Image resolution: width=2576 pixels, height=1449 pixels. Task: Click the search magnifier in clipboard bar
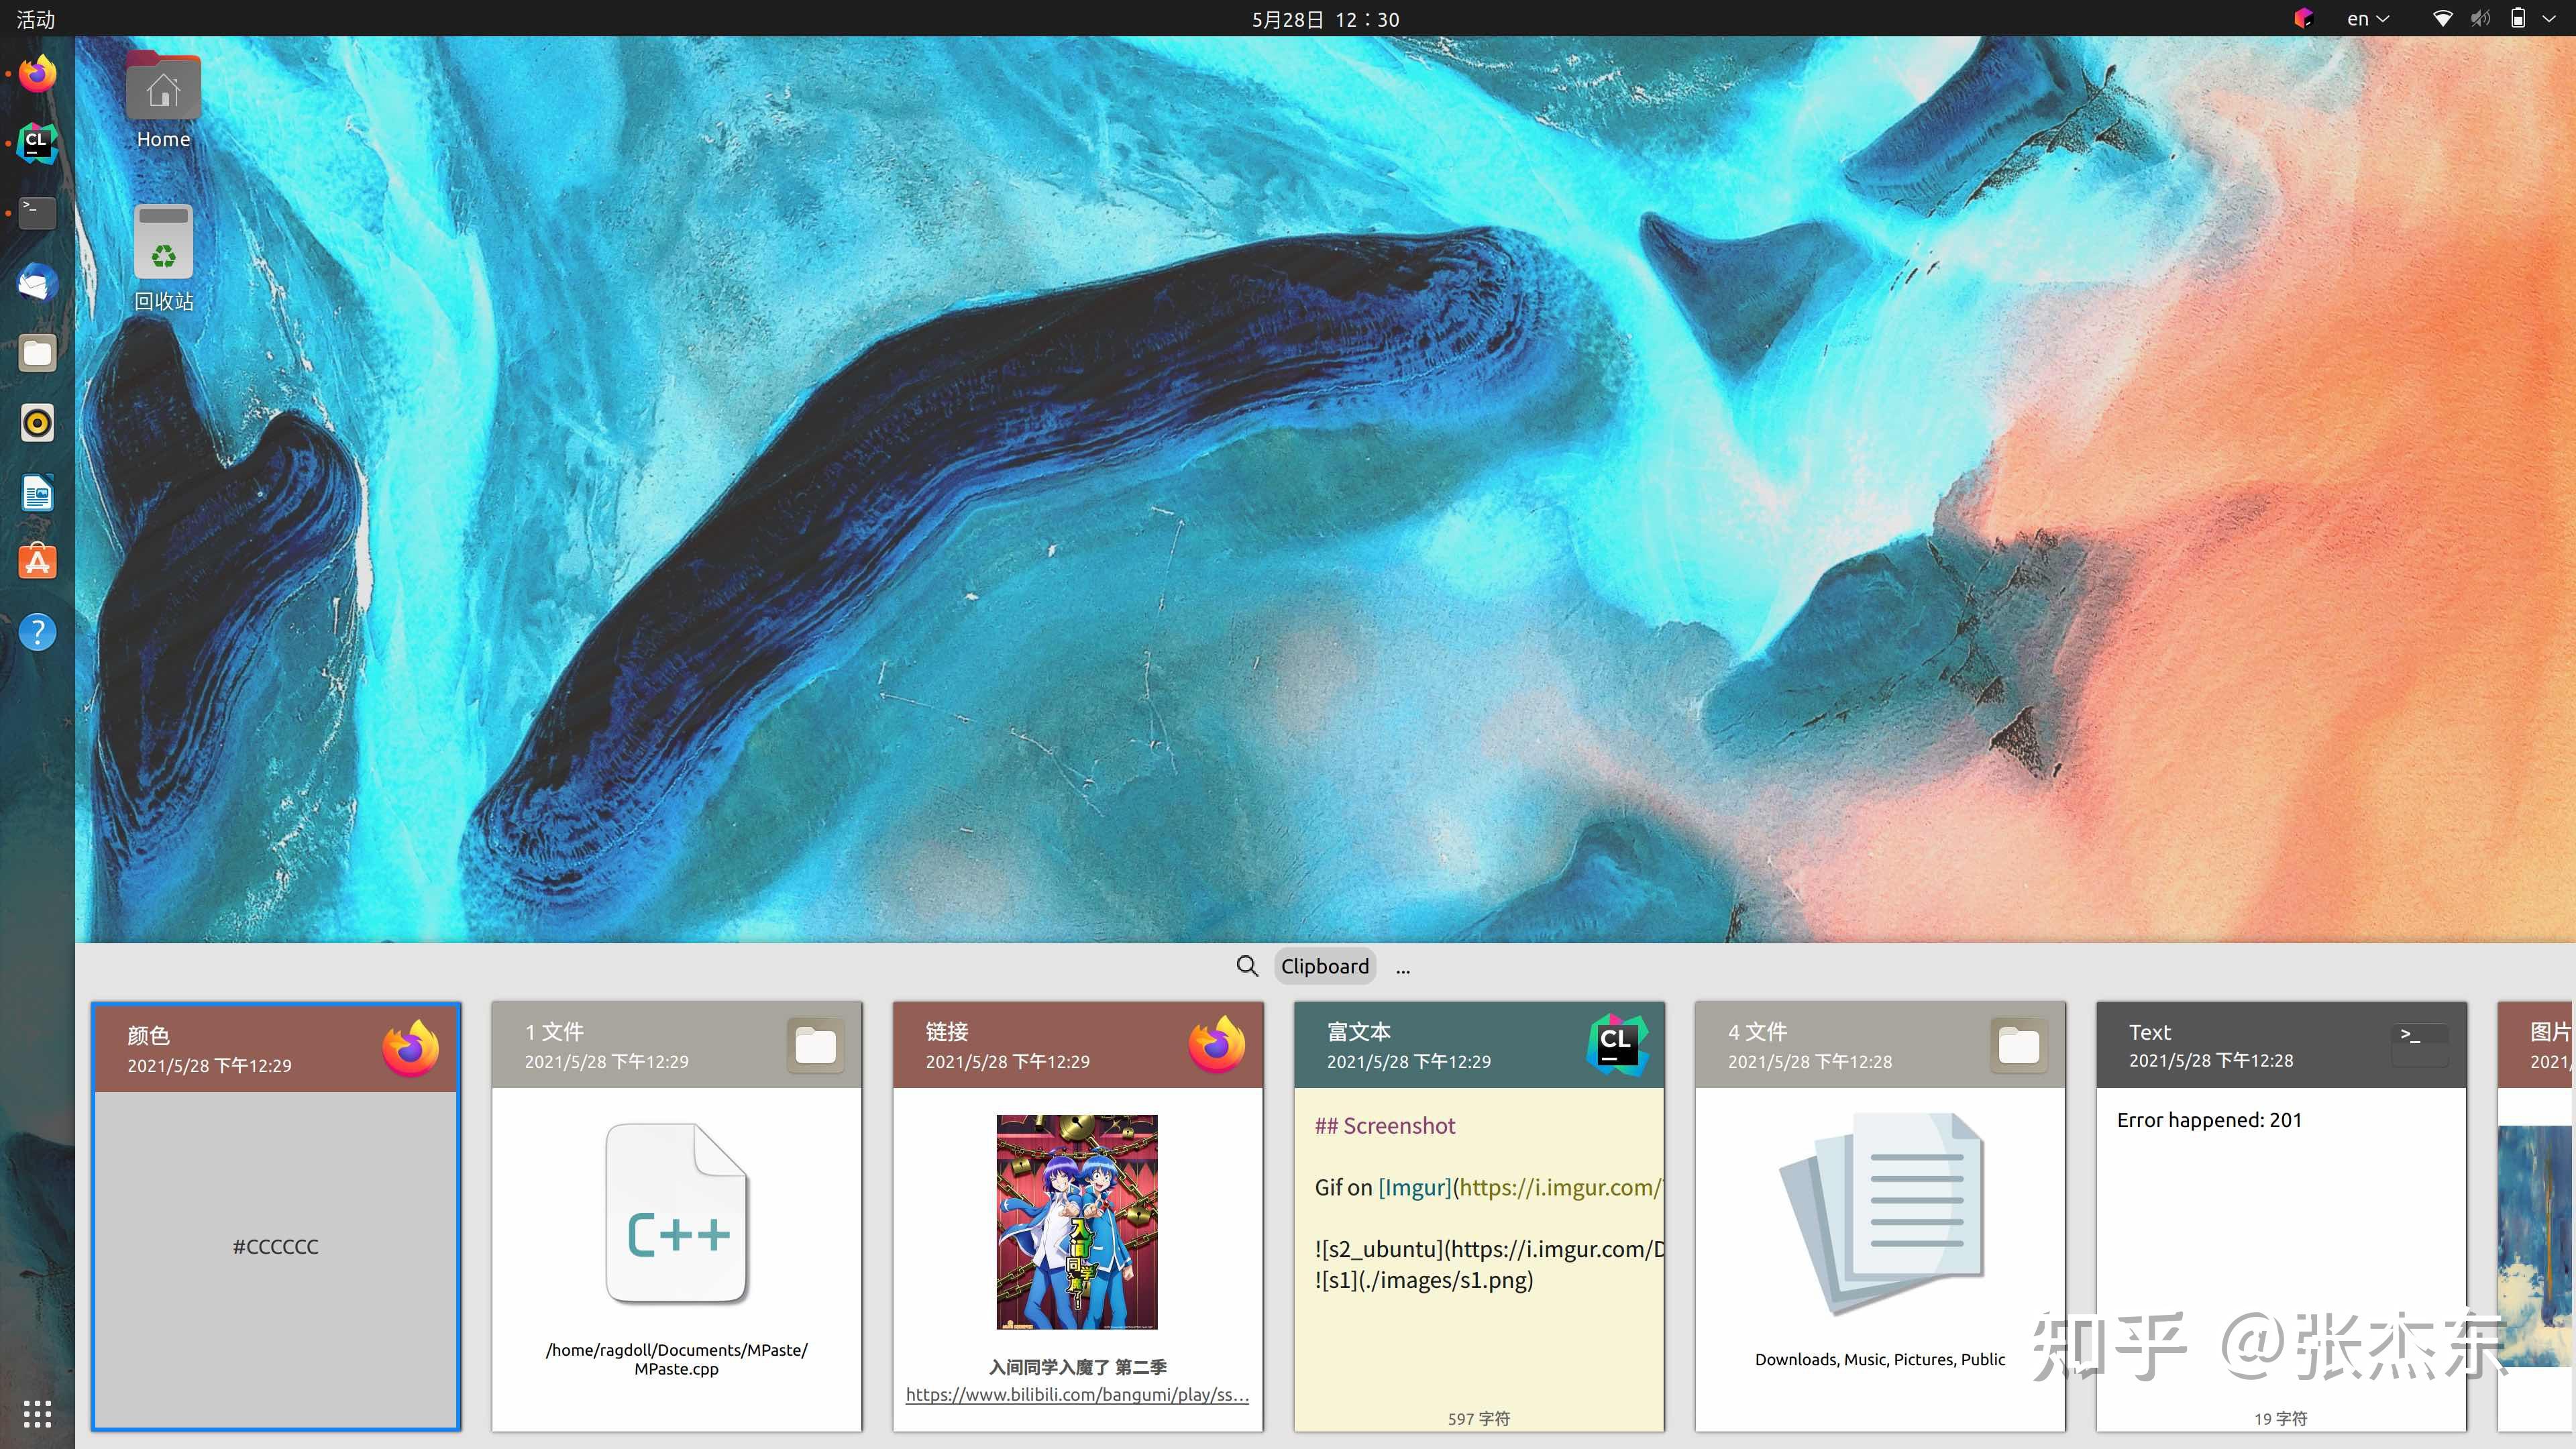[x=1247, y=966]
